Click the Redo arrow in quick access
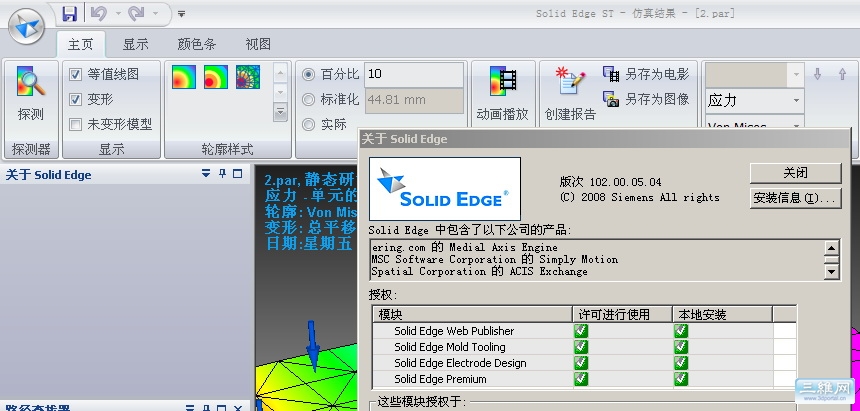The height and width of the screenshot is (411, 860). [x=136, y=14]
